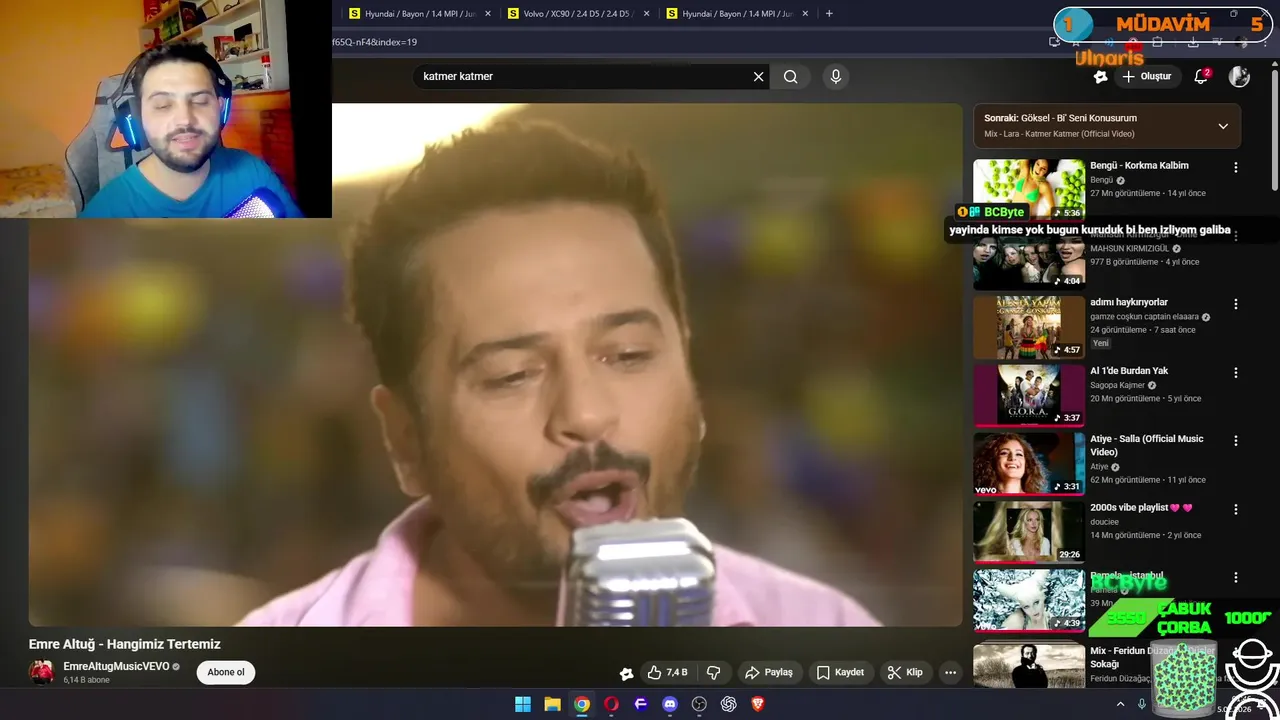This screenshot has height=720, width=1280.
Task: Create a clip with the Klip button
Action: click(x=905, y=672)
